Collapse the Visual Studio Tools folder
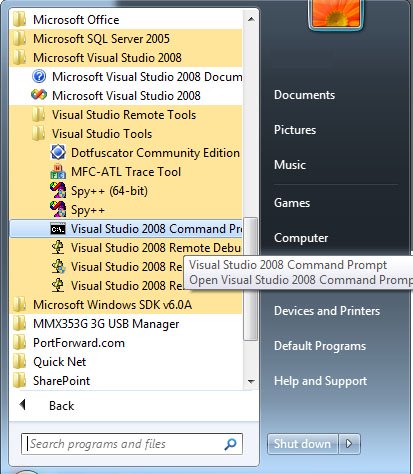 click(126, 134)
